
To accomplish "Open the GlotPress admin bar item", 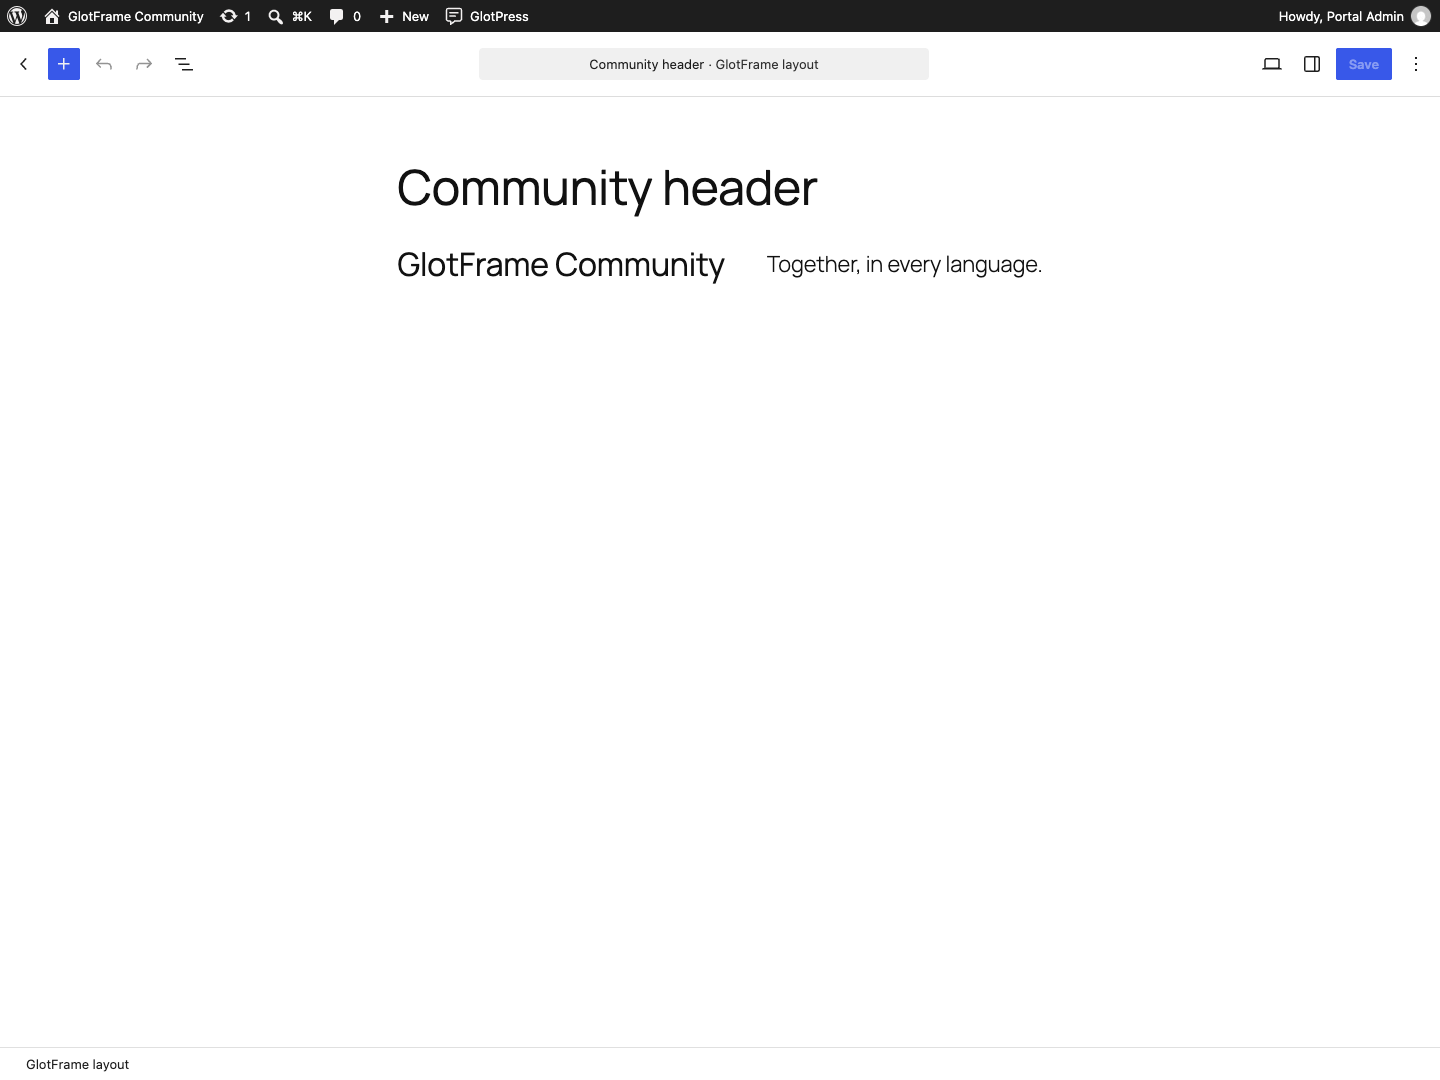I will 487,16.
